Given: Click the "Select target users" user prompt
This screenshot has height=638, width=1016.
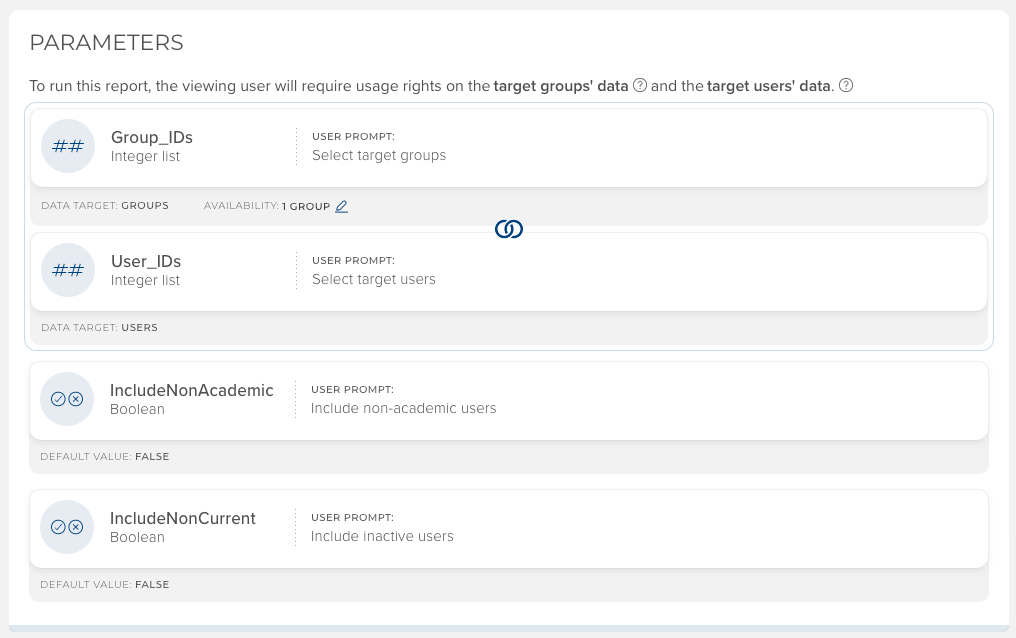Looking at the screenshot, I should point(374,279).
